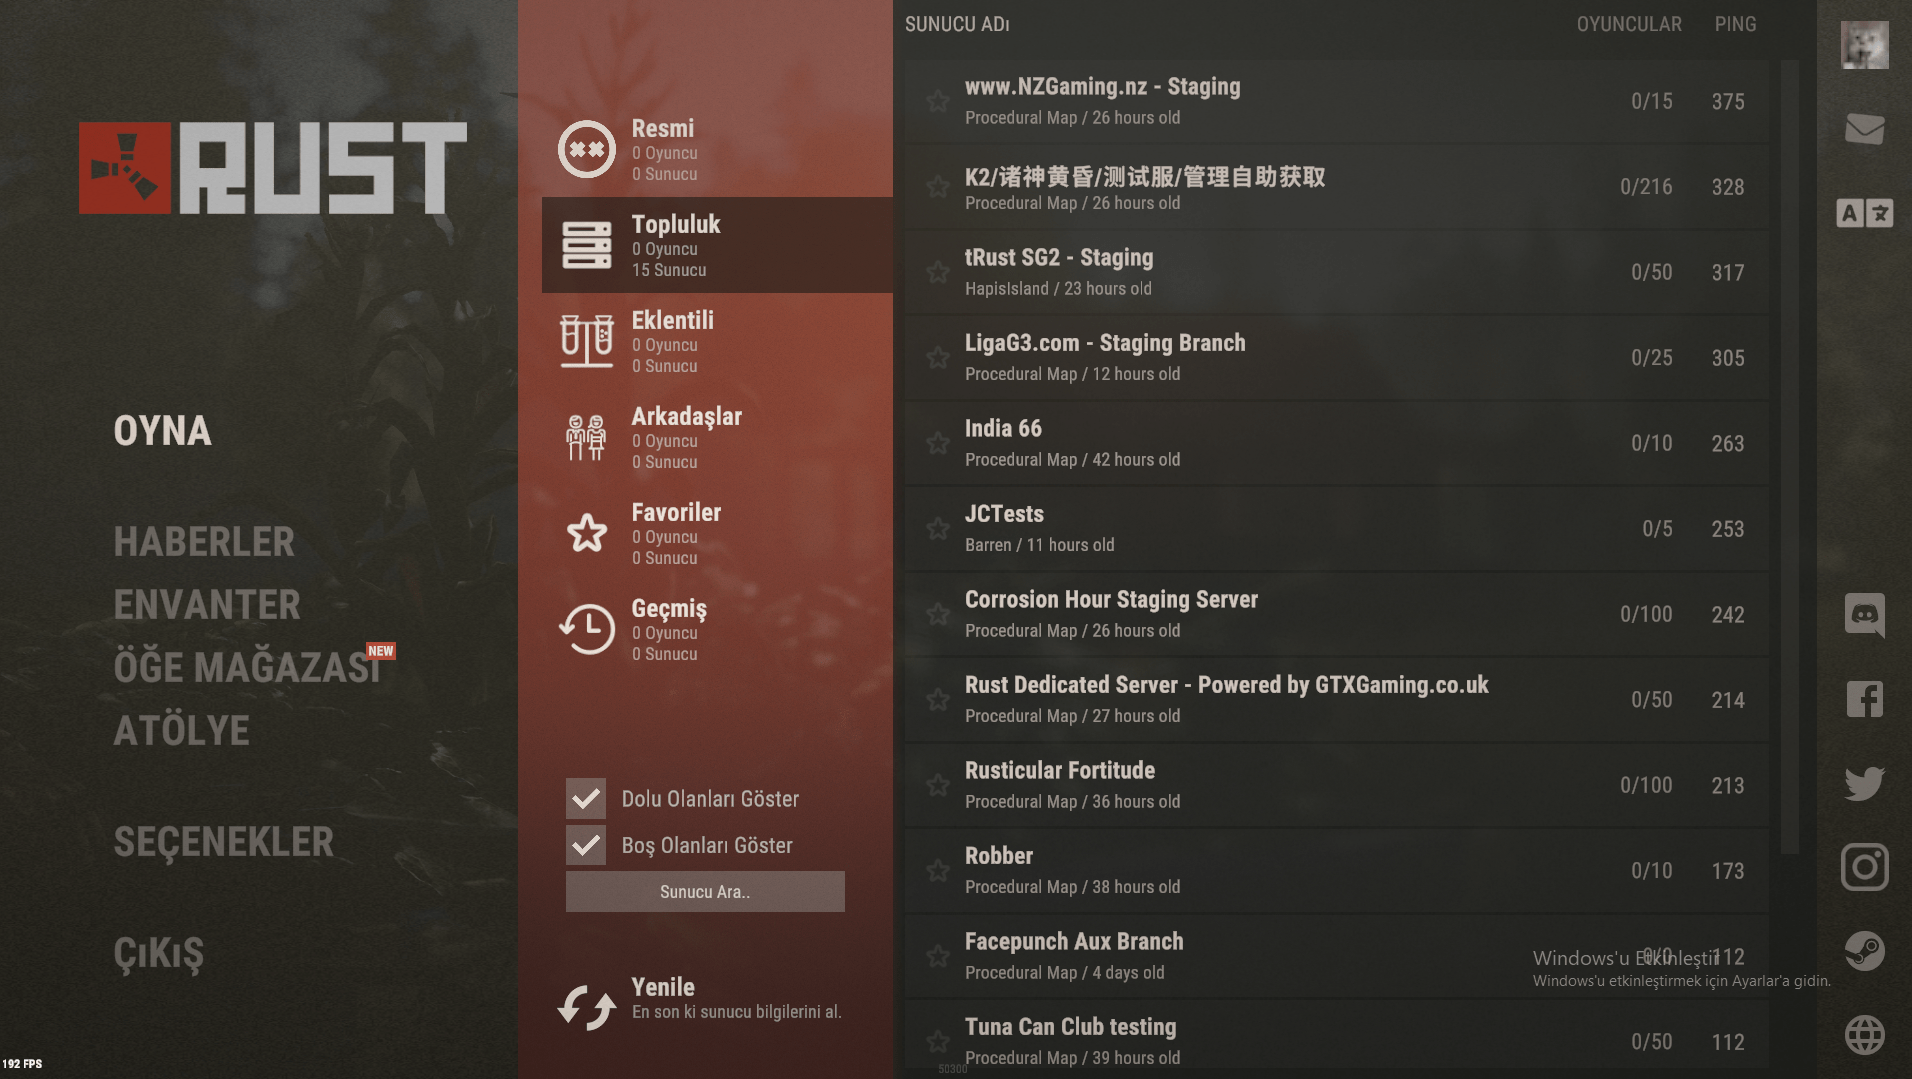The width and height of the screenshot is (1912, 1079).
Task: Star the JCTests server as favorite
Action: click(x=938, y=528)
